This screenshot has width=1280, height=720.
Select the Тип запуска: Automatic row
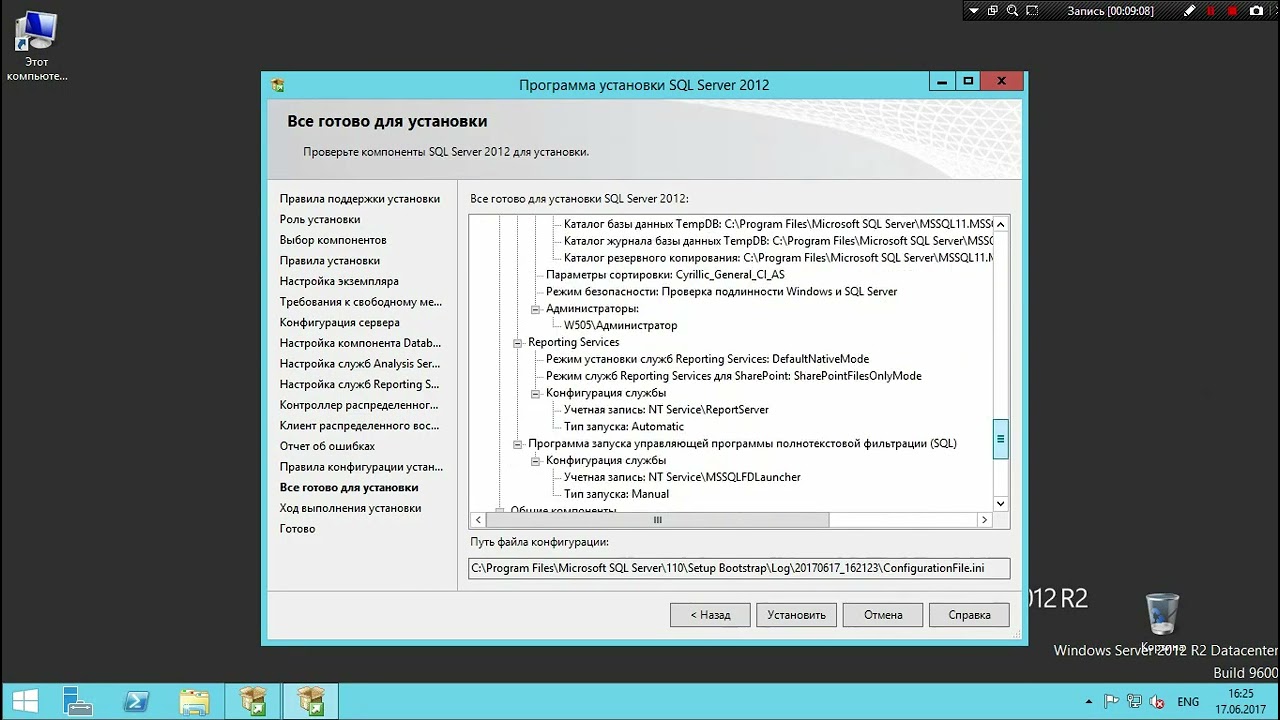pos(624,427)
